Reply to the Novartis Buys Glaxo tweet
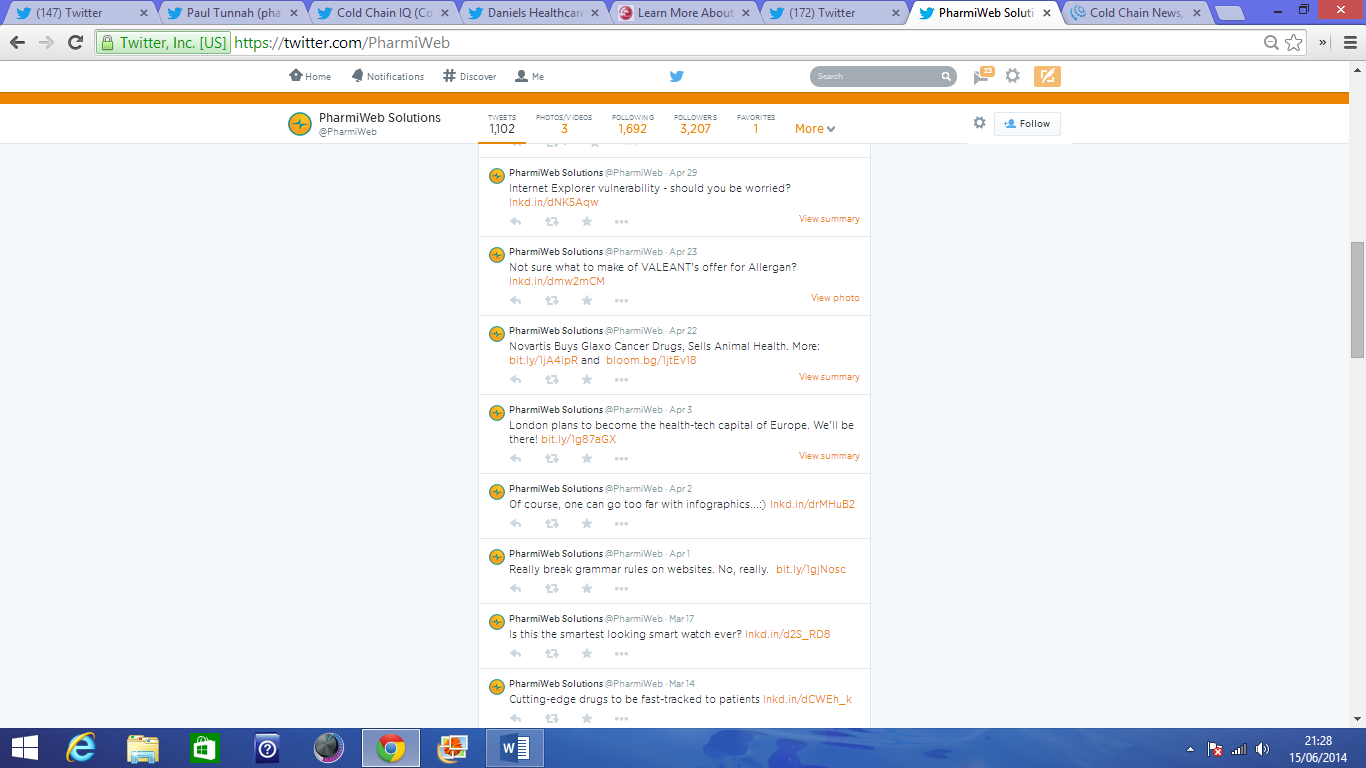The image size is (1366, 768). [x=516, y=379]
